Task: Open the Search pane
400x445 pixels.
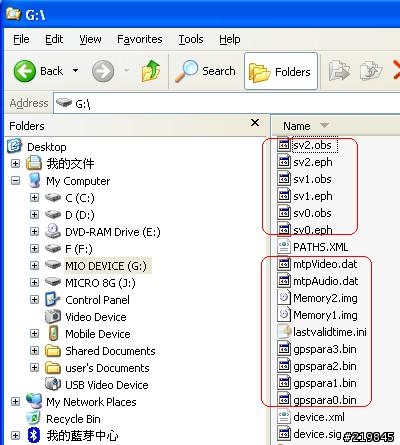Action: (x=205, y=71)
